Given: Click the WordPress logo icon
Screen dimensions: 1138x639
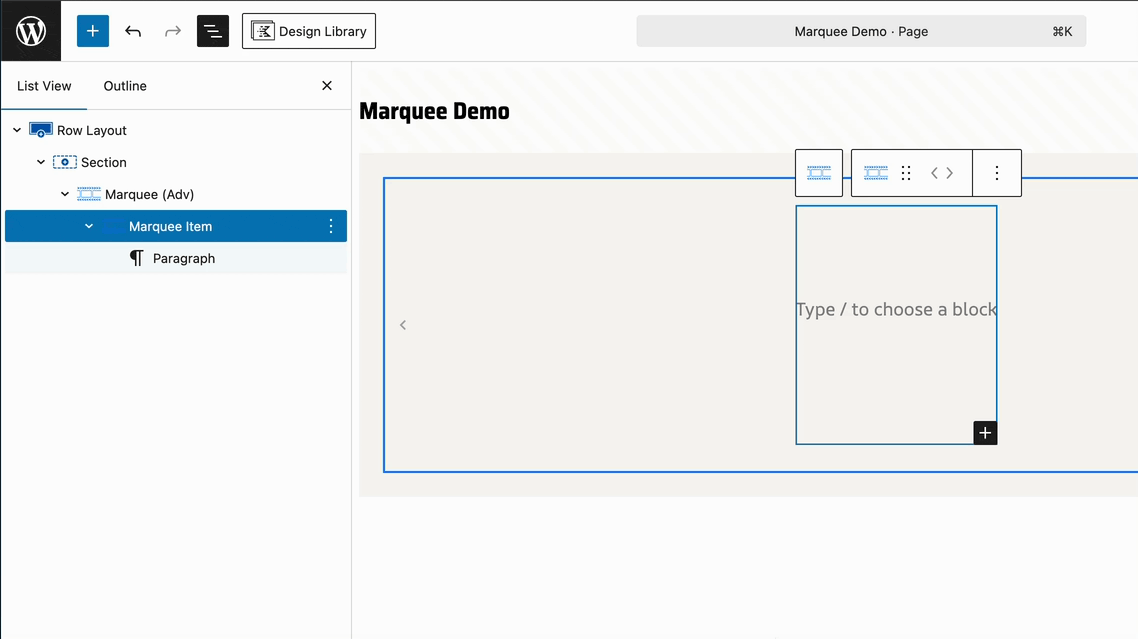Looking at the screenshot, I should (x=30, y=30).
